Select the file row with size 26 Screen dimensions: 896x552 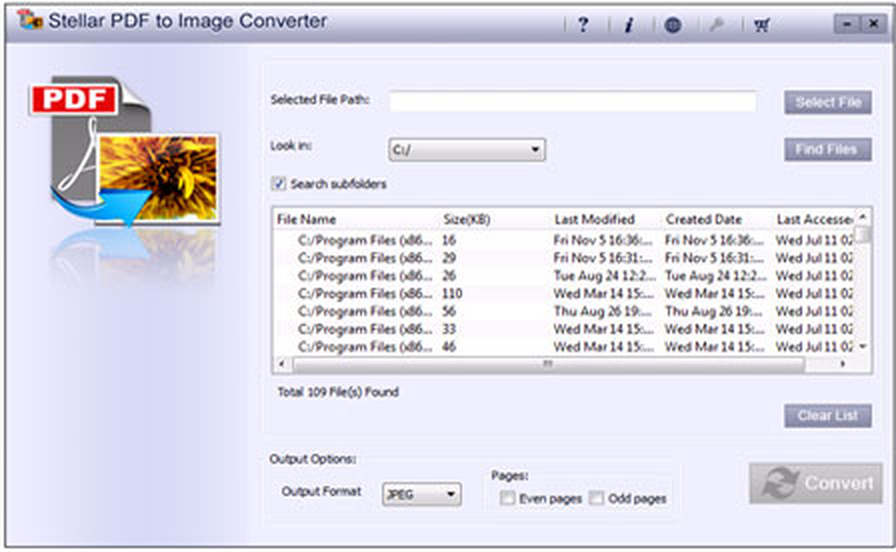coord(564,275)
